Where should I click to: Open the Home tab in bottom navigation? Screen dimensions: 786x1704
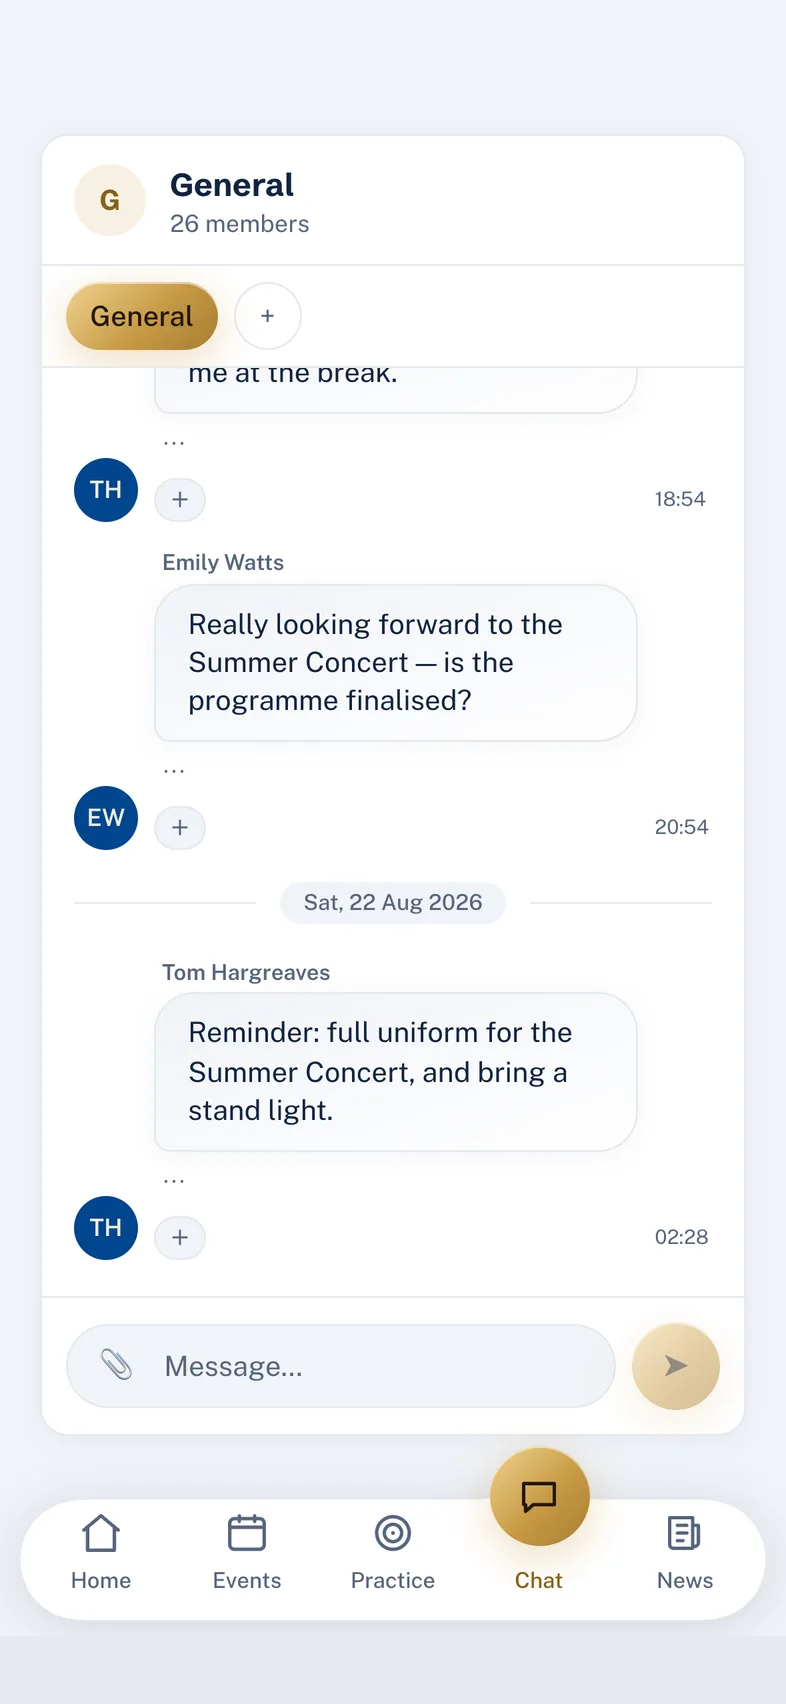pyautogui.click(x=101, y=1552)
